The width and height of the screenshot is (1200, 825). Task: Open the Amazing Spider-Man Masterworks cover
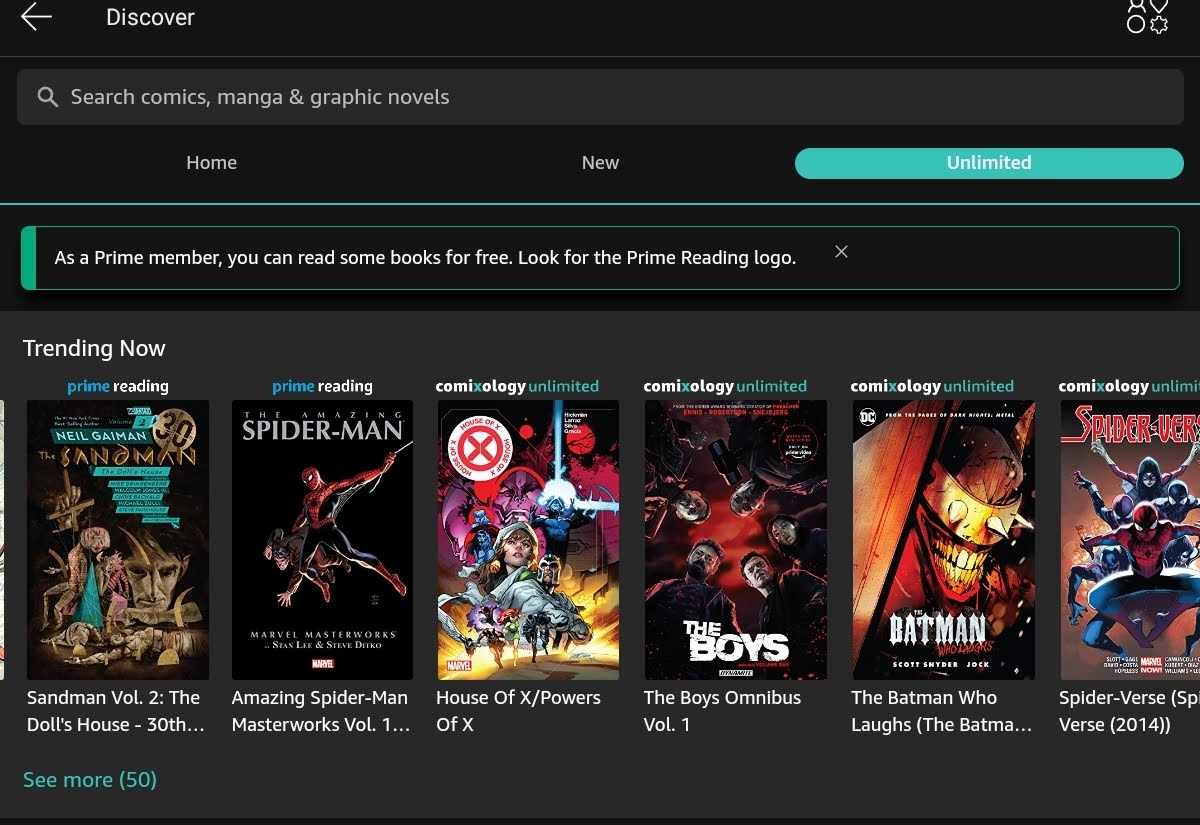(x=322, y=540)
